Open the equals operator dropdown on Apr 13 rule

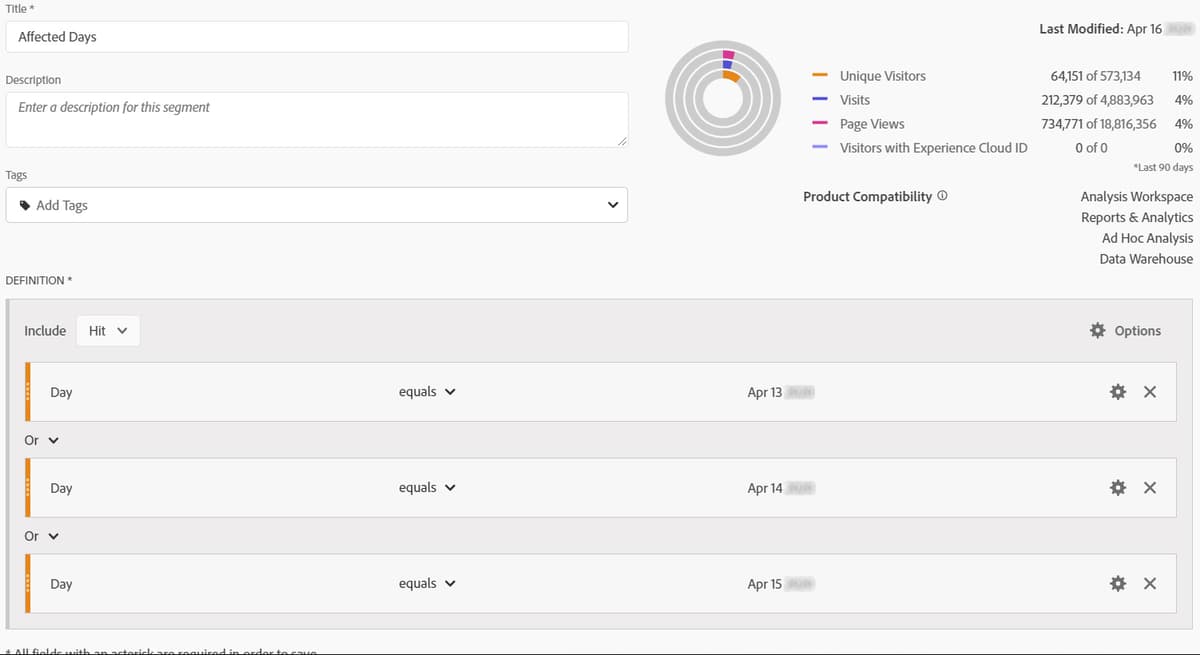tap(427, 392)
